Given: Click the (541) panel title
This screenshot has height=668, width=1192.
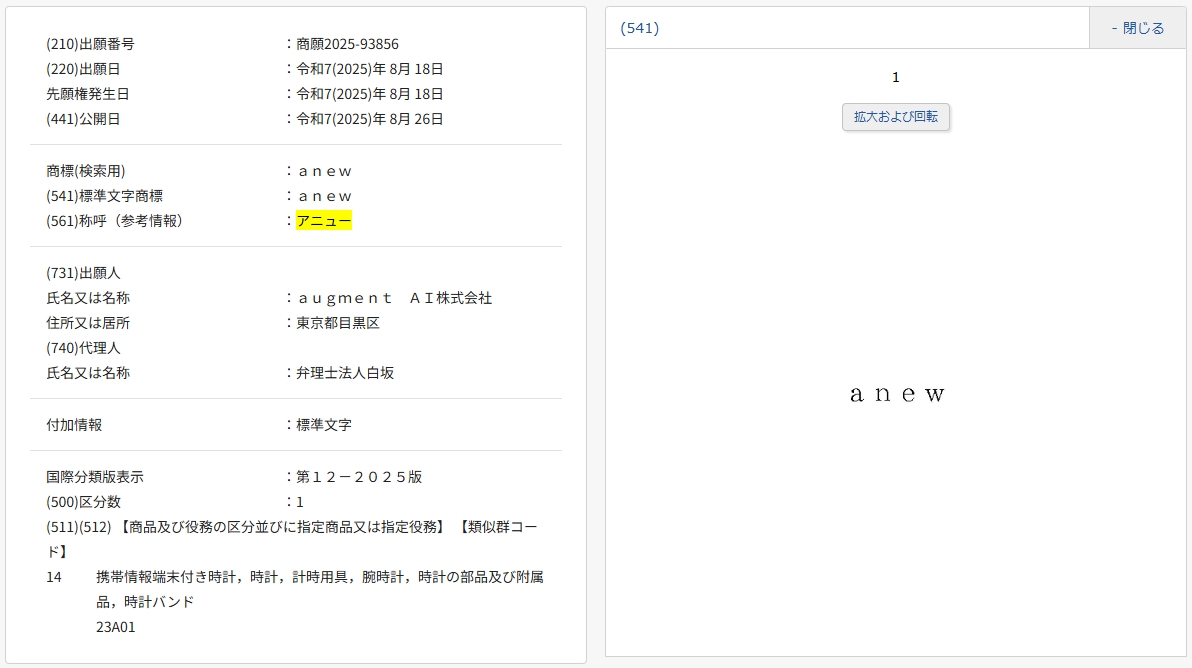Looking at the screenshot, I should tap(639, 28).
